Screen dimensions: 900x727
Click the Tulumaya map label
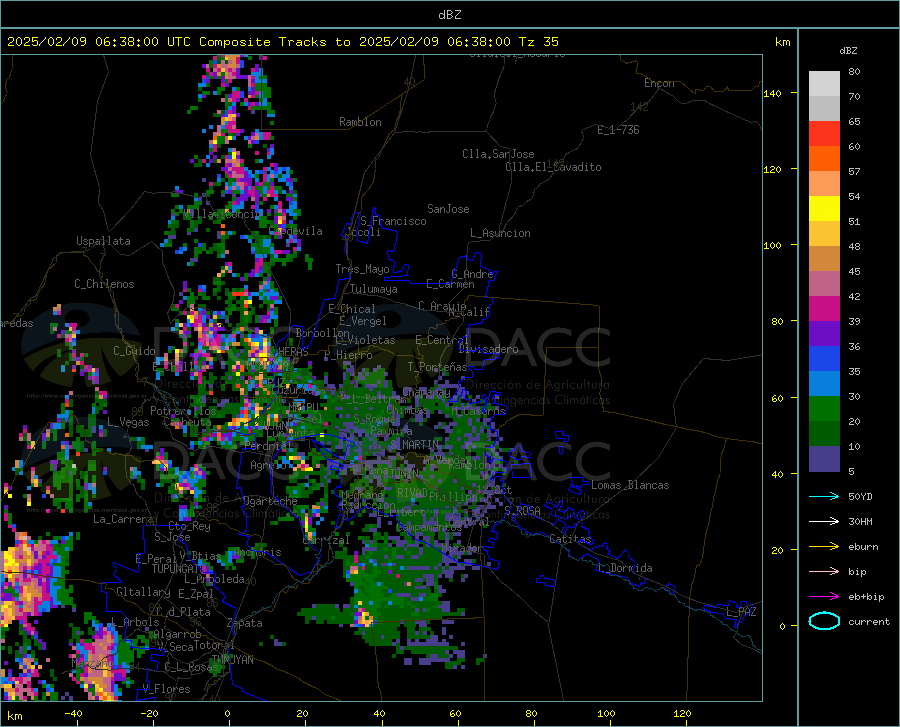point(374,289)
